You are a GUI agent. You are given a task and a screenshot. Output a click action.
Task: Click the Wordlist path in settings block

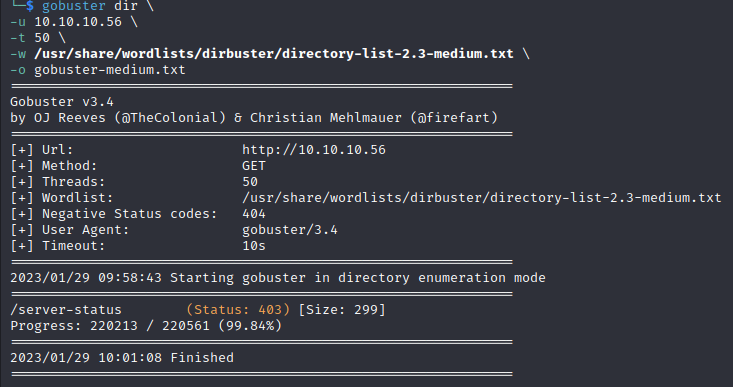[x=481, y=198]
